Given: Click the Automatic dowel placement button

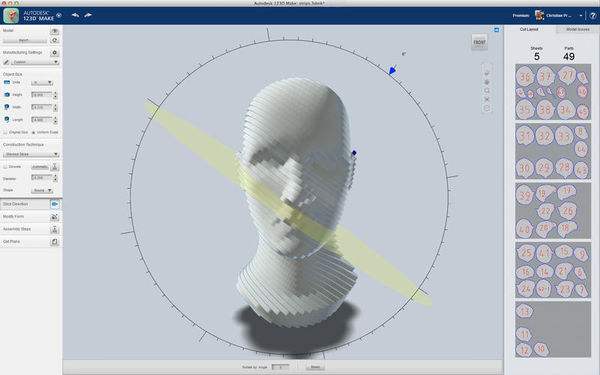Looking at the screenshot, I should 40,166.
